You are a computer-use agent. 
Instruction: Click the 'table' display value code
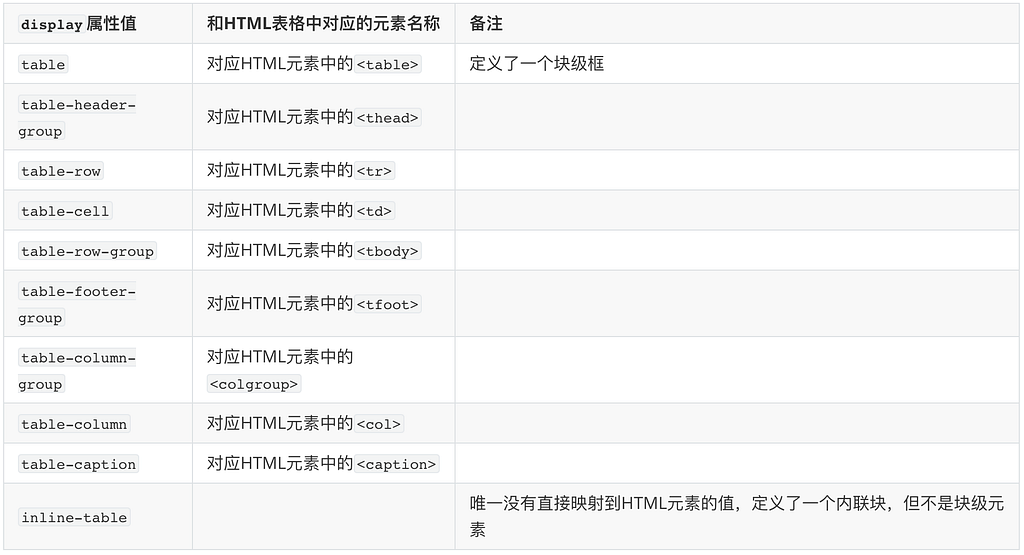coord(43,64)
